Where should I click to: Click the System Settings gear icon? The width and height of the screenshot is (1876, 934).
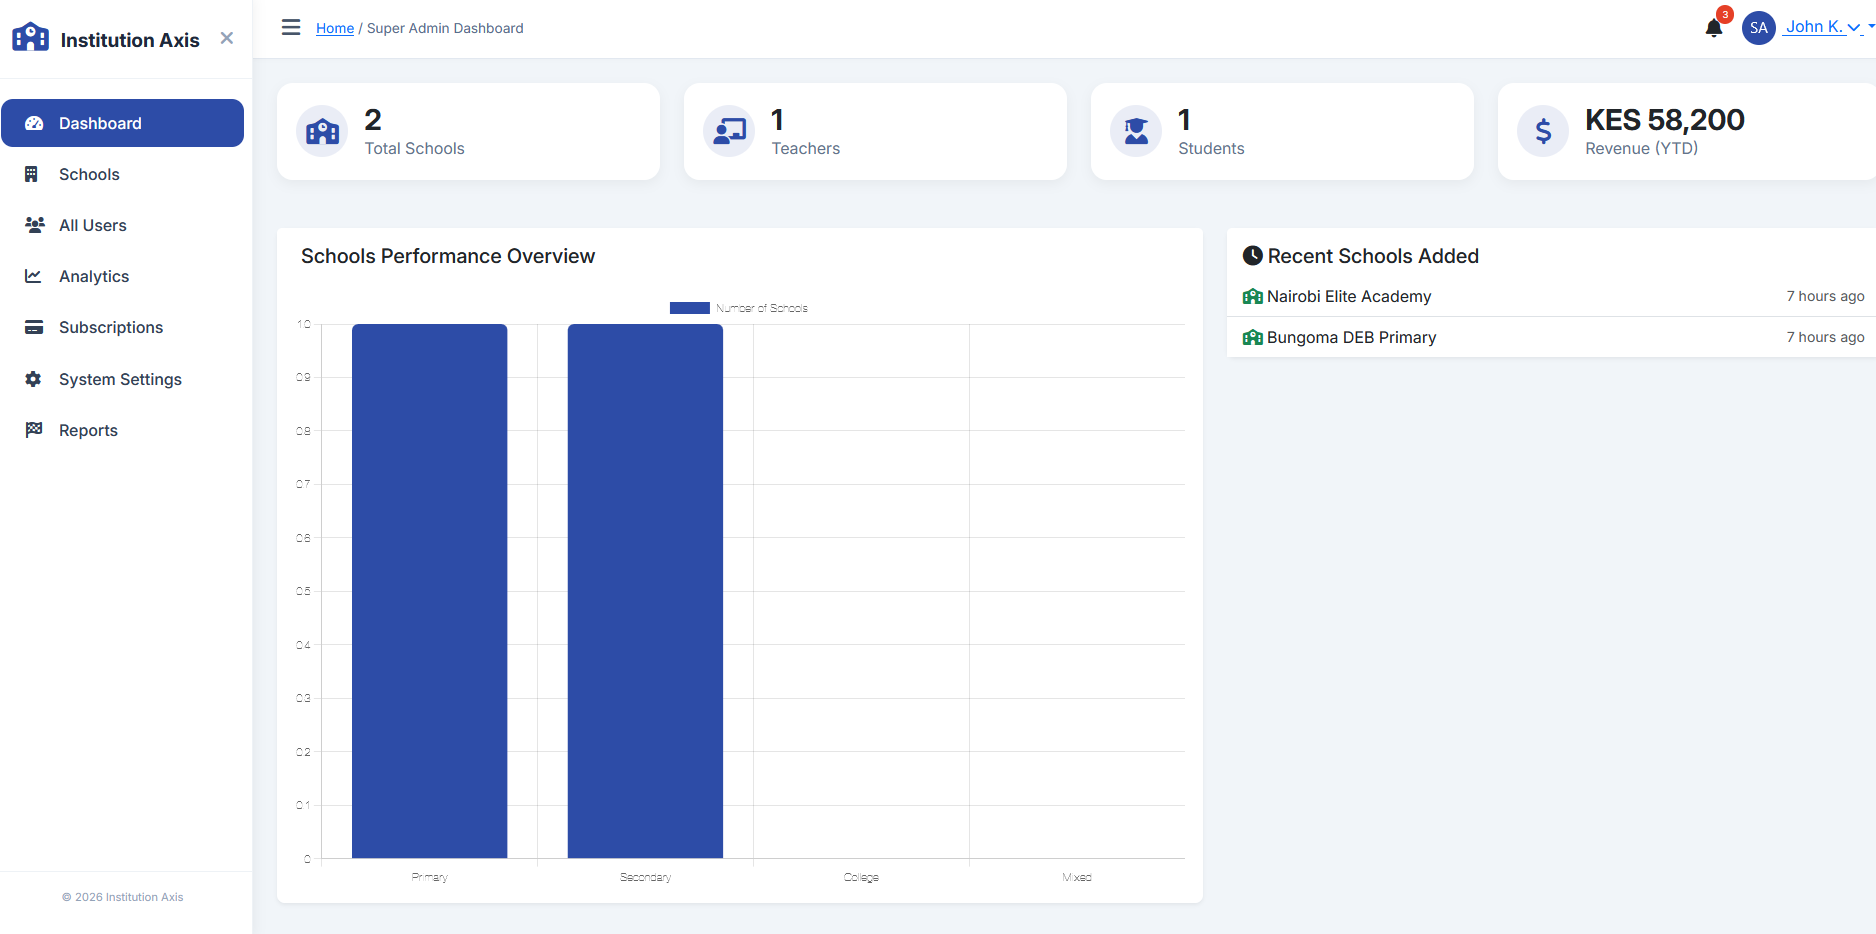(x=35, y=379)
